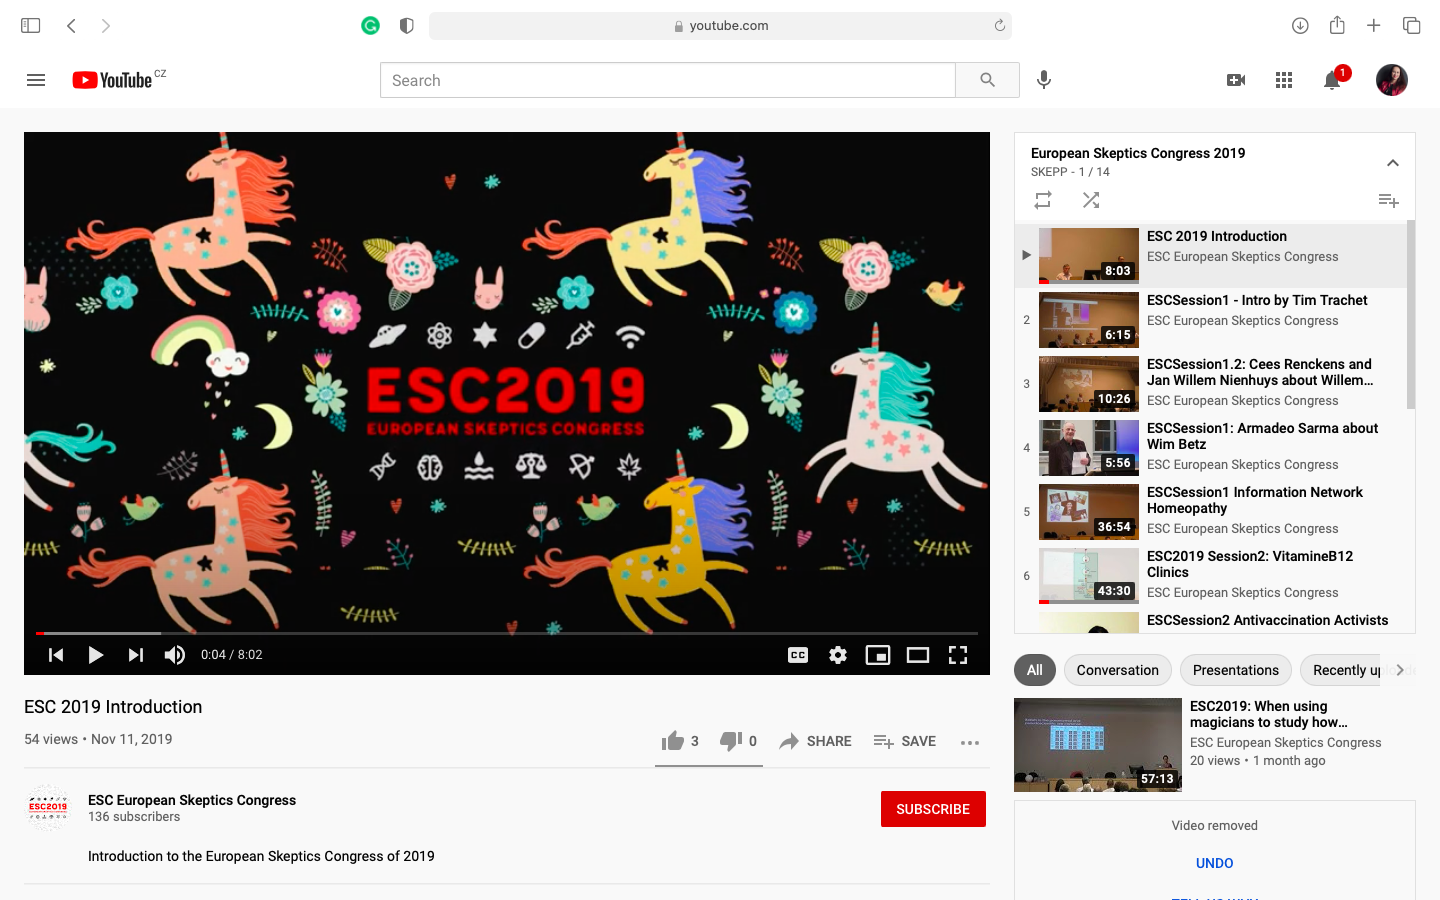Show Safari tab overview
Viewport: 1440px width, 900px height.
click(x=1412, y=26)
